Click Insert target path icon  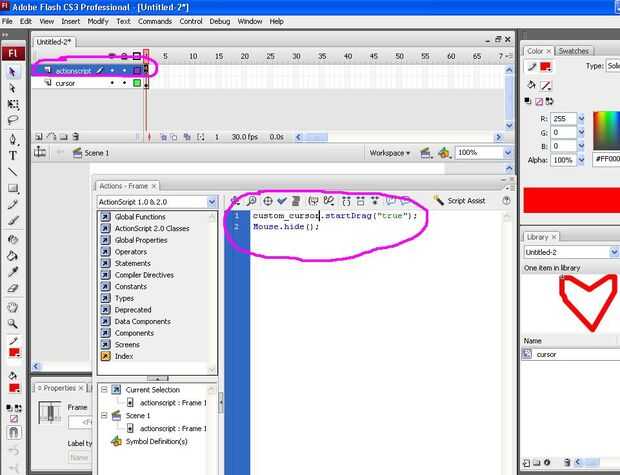tap(268, 201)
